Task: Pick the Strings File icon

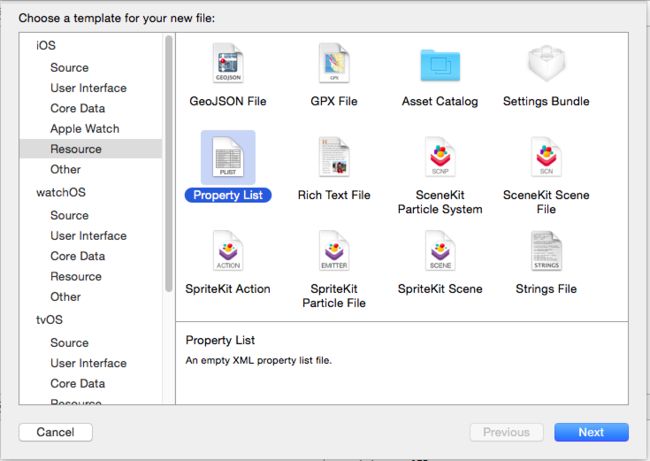Action: [546, 251]
